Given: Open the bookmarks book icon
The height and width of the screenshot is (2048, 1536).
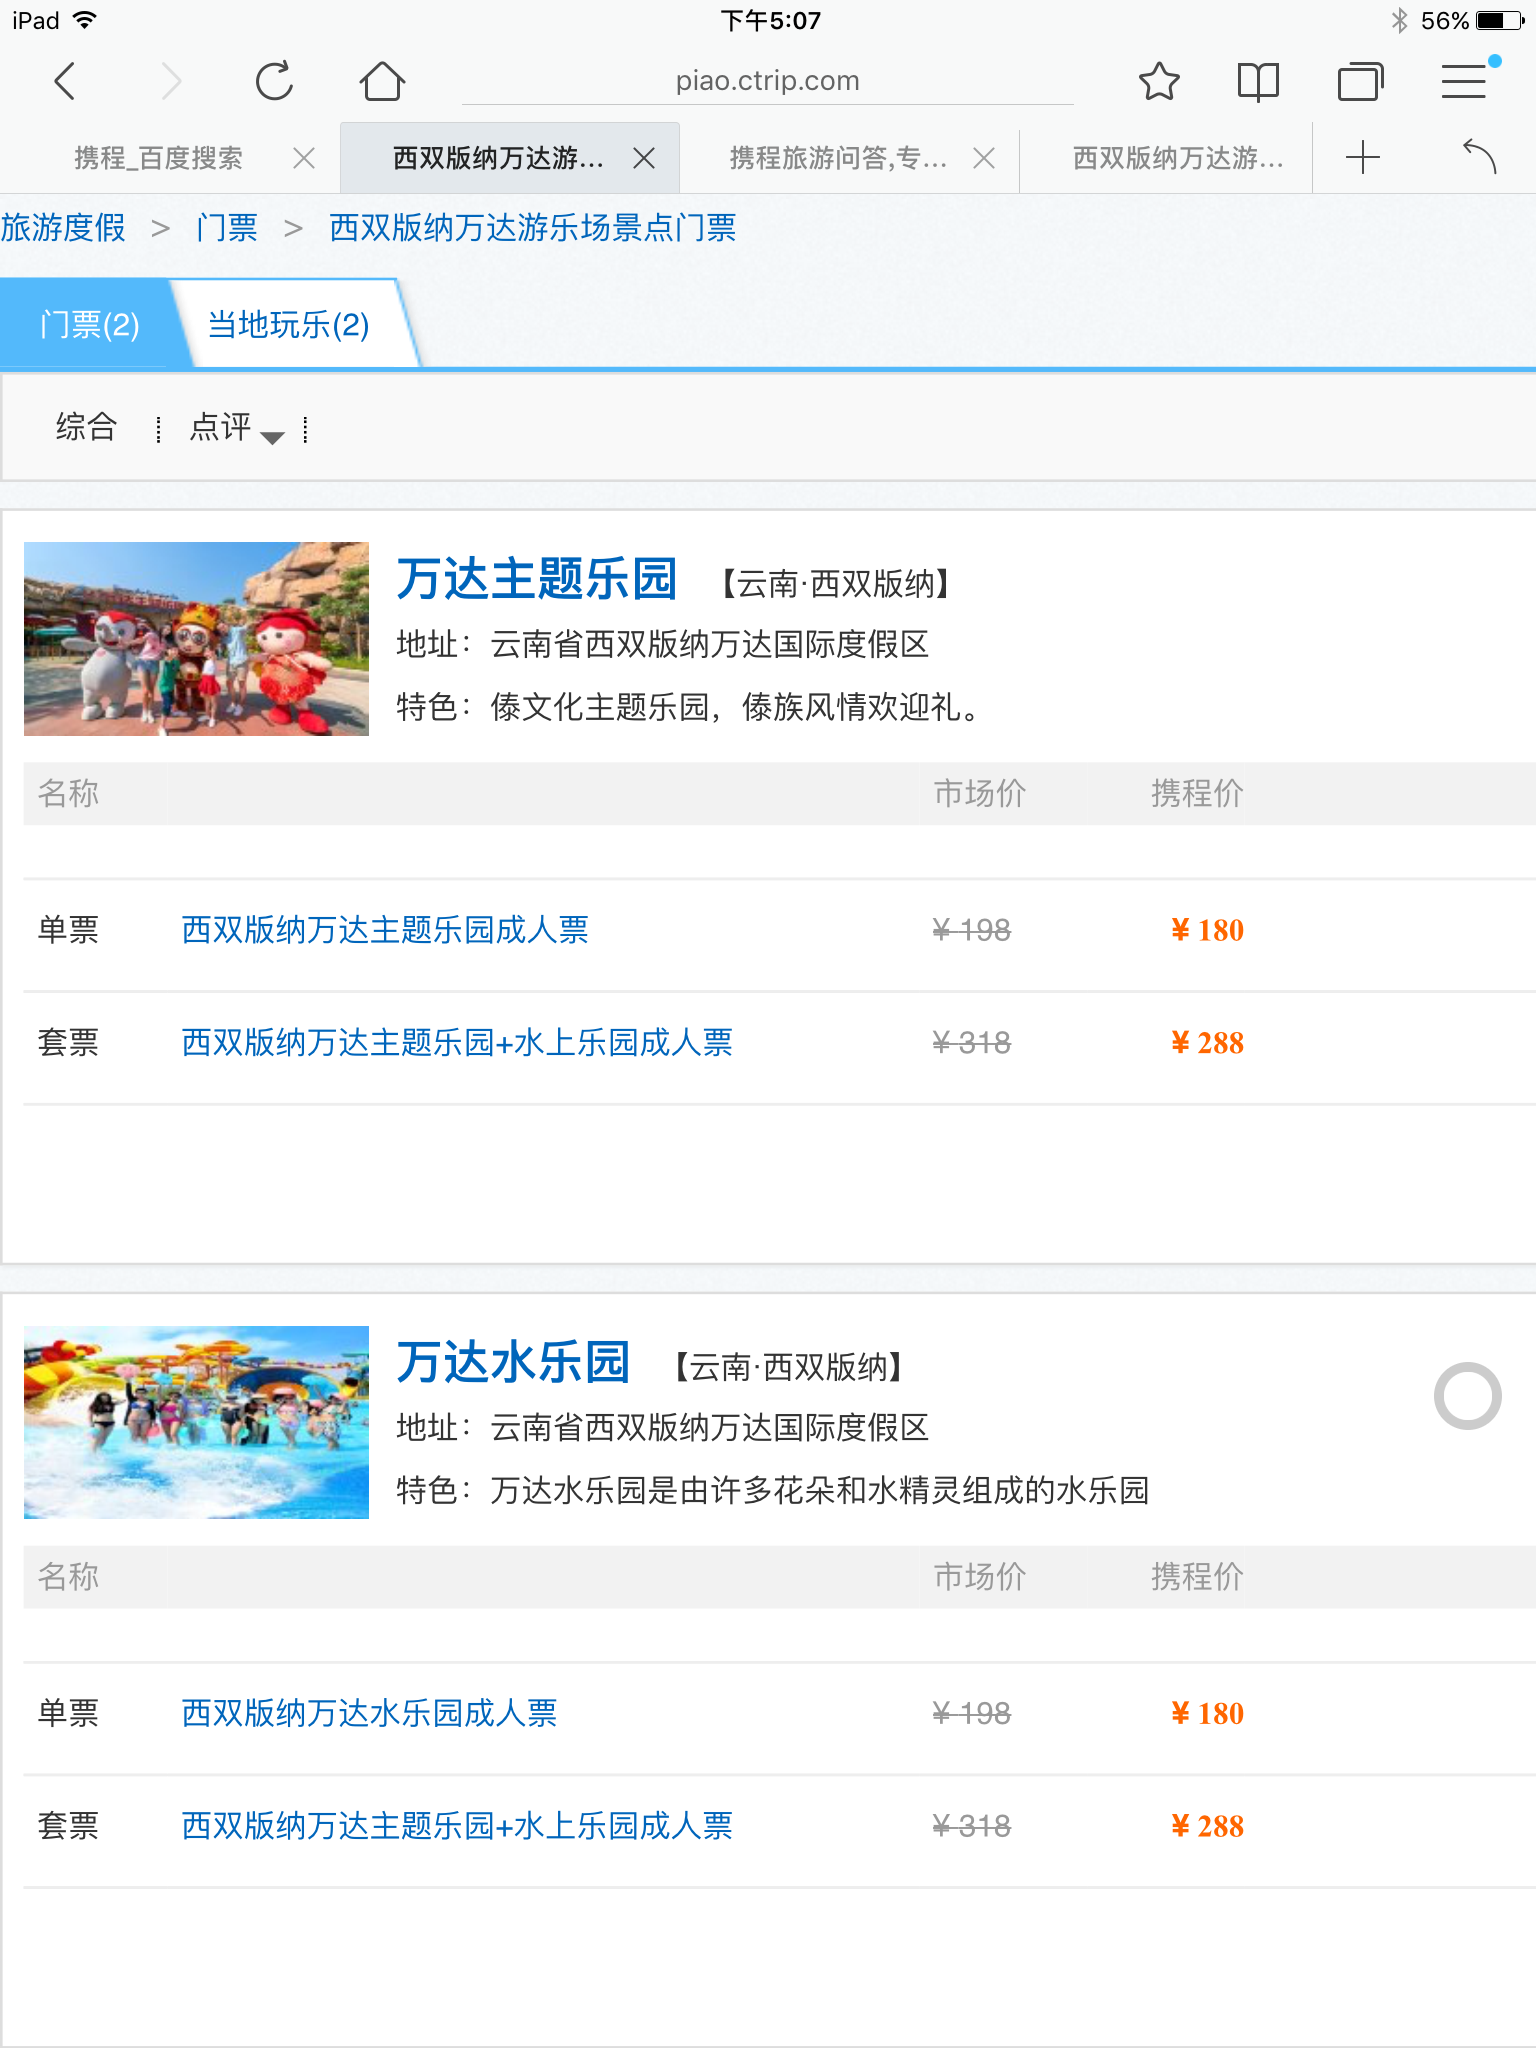Looking at the screenshot, I should coord(1258,81).
